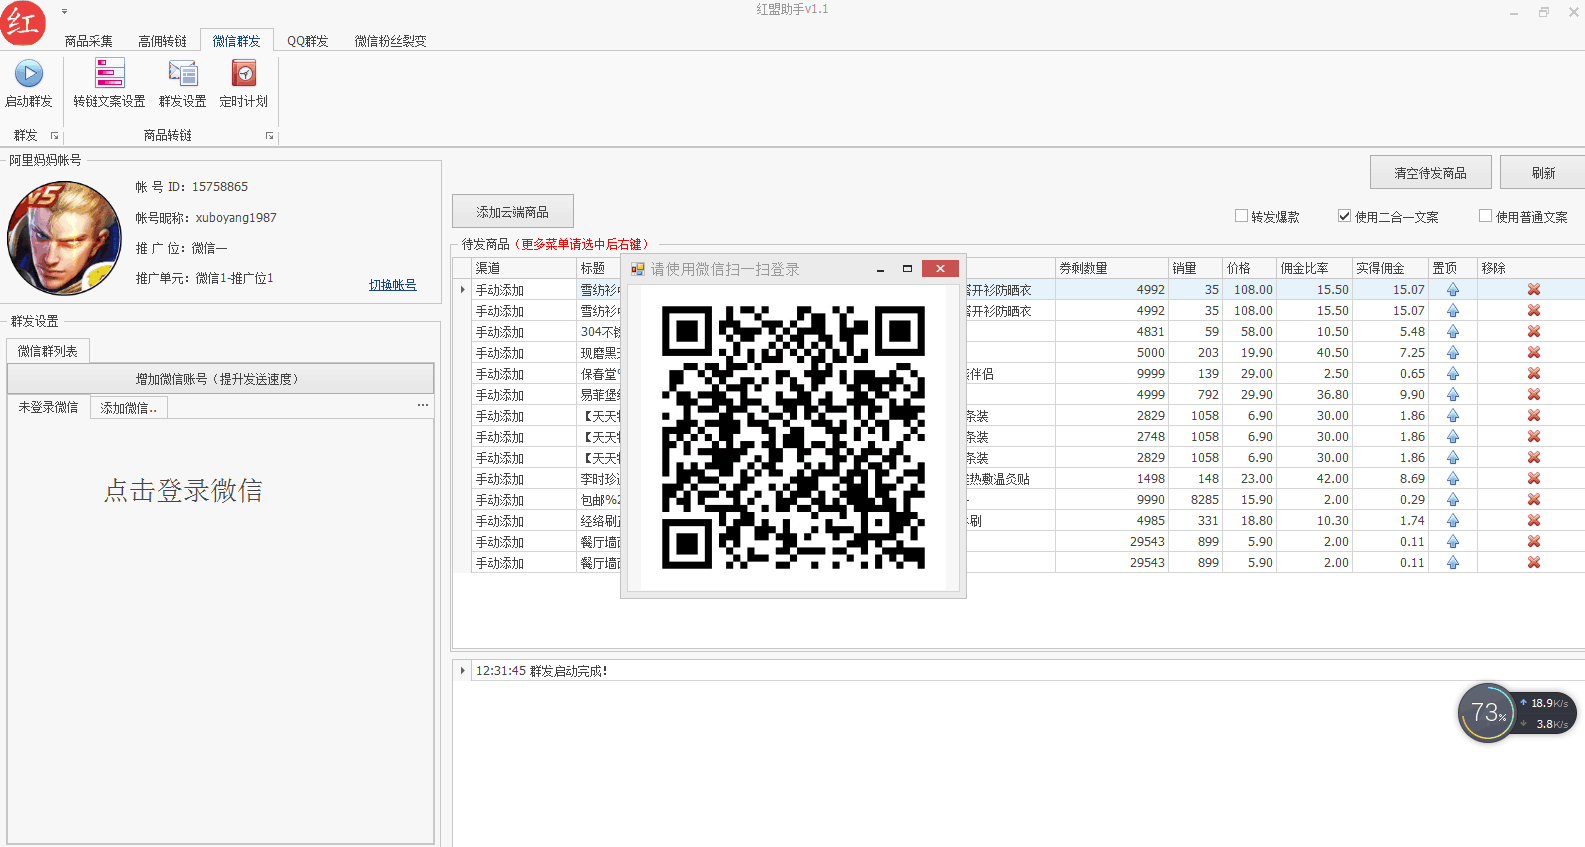This screenshot has height=847, width=1585.
Task: Enable the 转发爆款 checkbox
Action: point(1241,216)
